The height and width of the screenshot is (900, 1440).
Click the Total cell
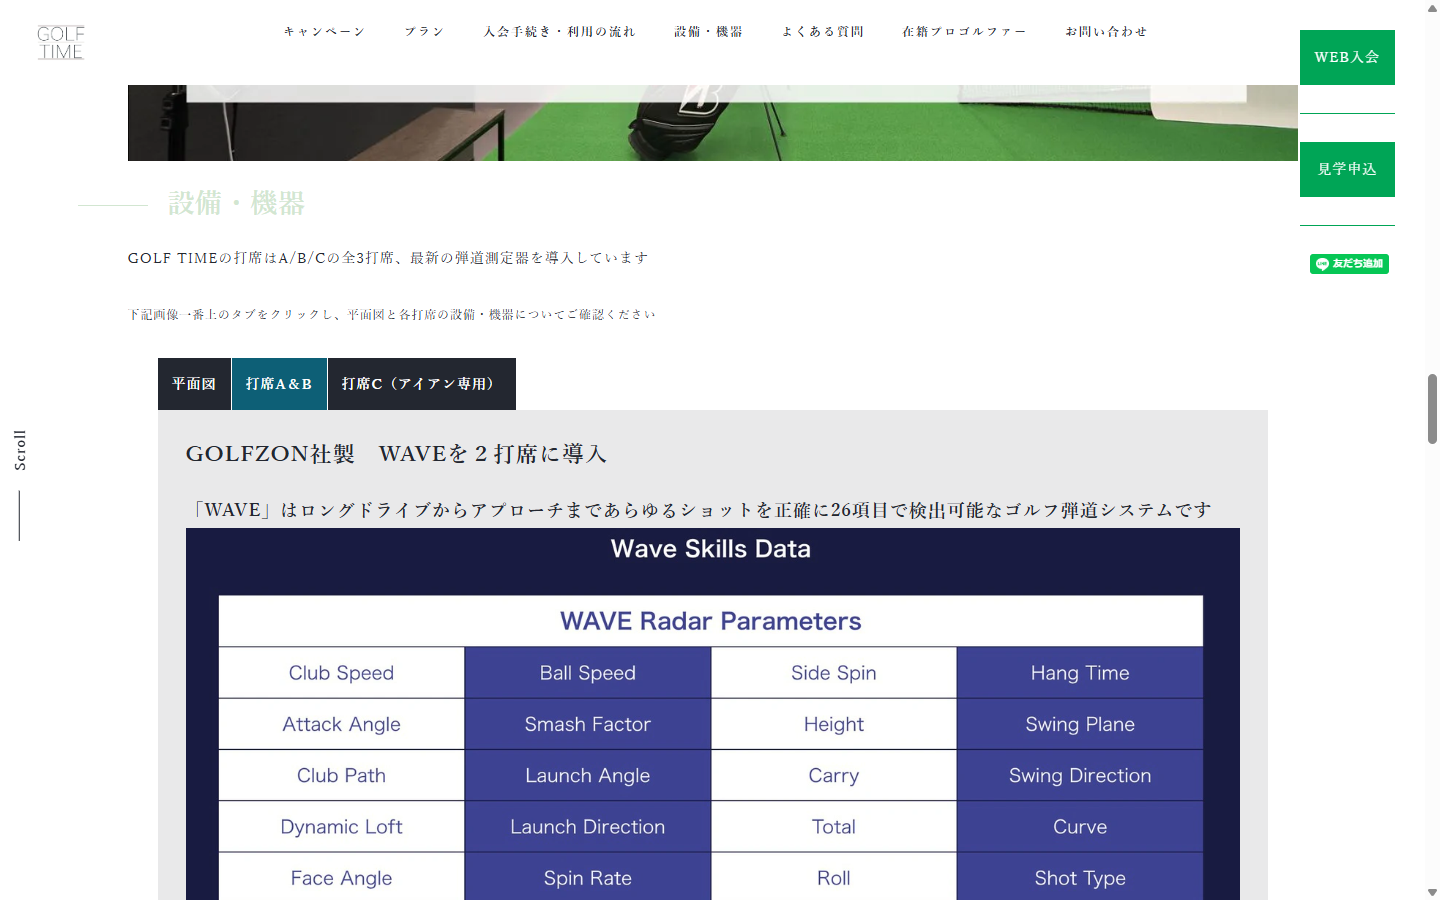(x=834, y=827)
